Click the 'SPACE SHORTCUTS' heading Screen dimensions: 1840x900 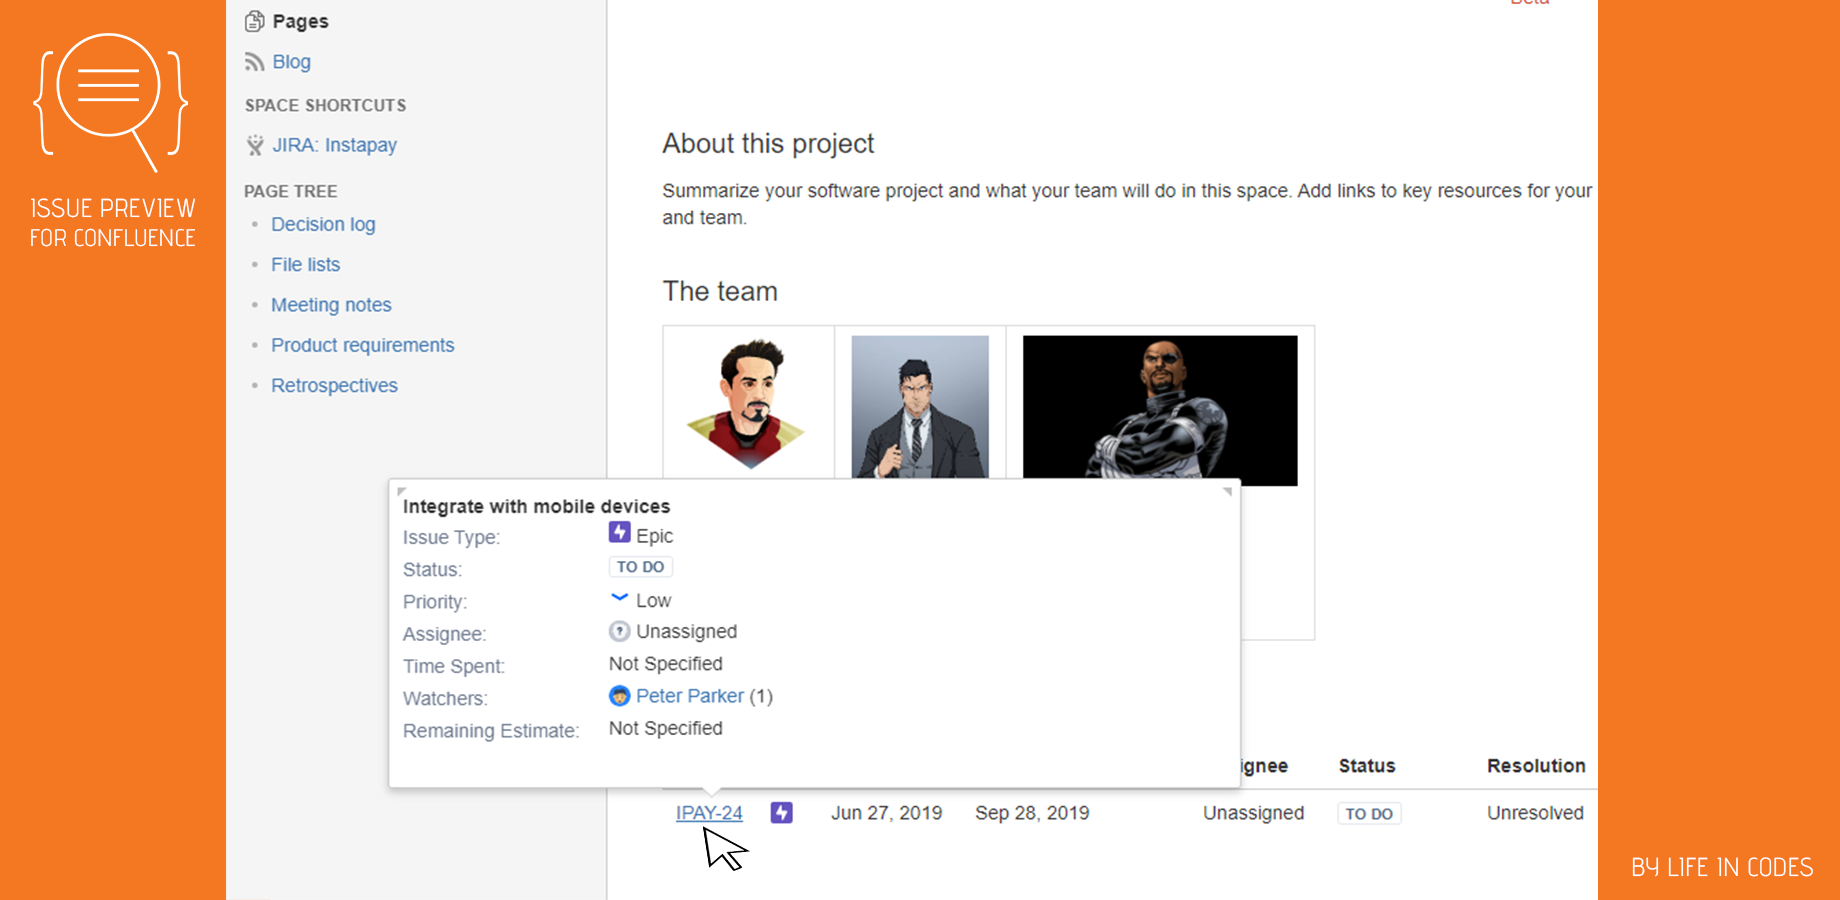[x=326, y=105]
